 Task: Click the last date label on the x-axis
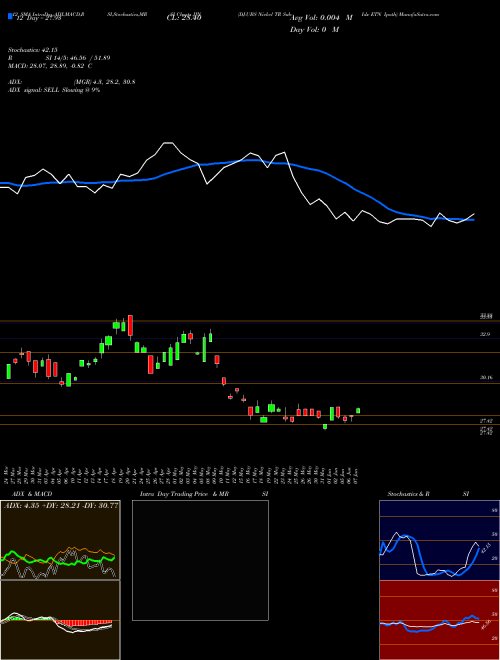coord(357,474)
